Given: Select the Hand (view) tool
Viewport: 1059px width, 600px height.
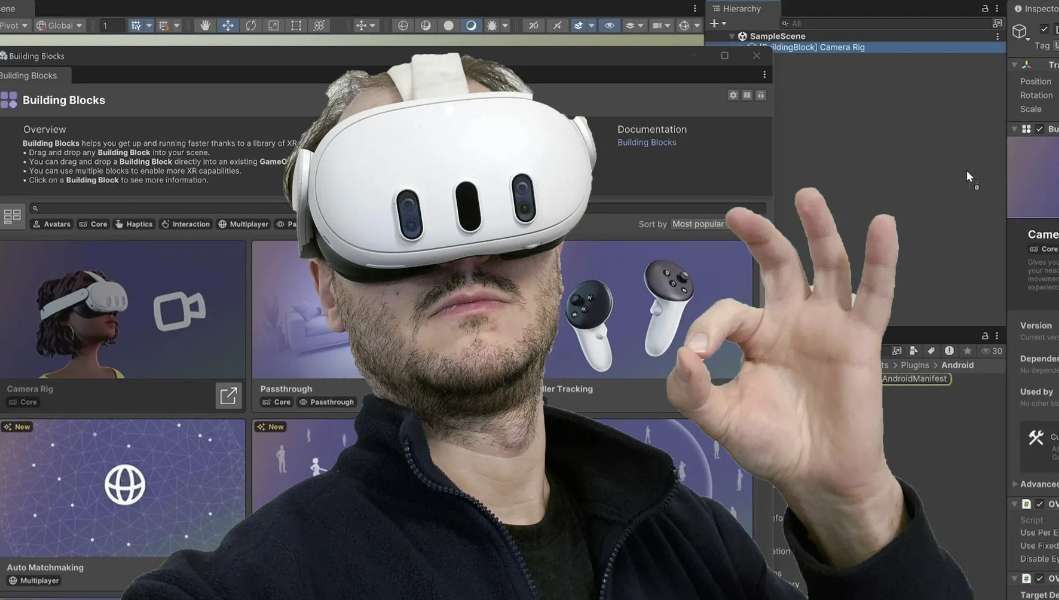Looking at the screenshot, I should [x=206, y=25].
